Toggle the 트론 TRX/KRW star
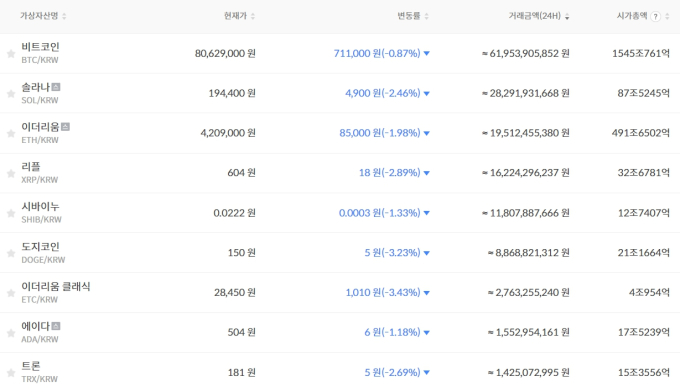The height and width of the screenshot is (392, 680). [11, 373]
